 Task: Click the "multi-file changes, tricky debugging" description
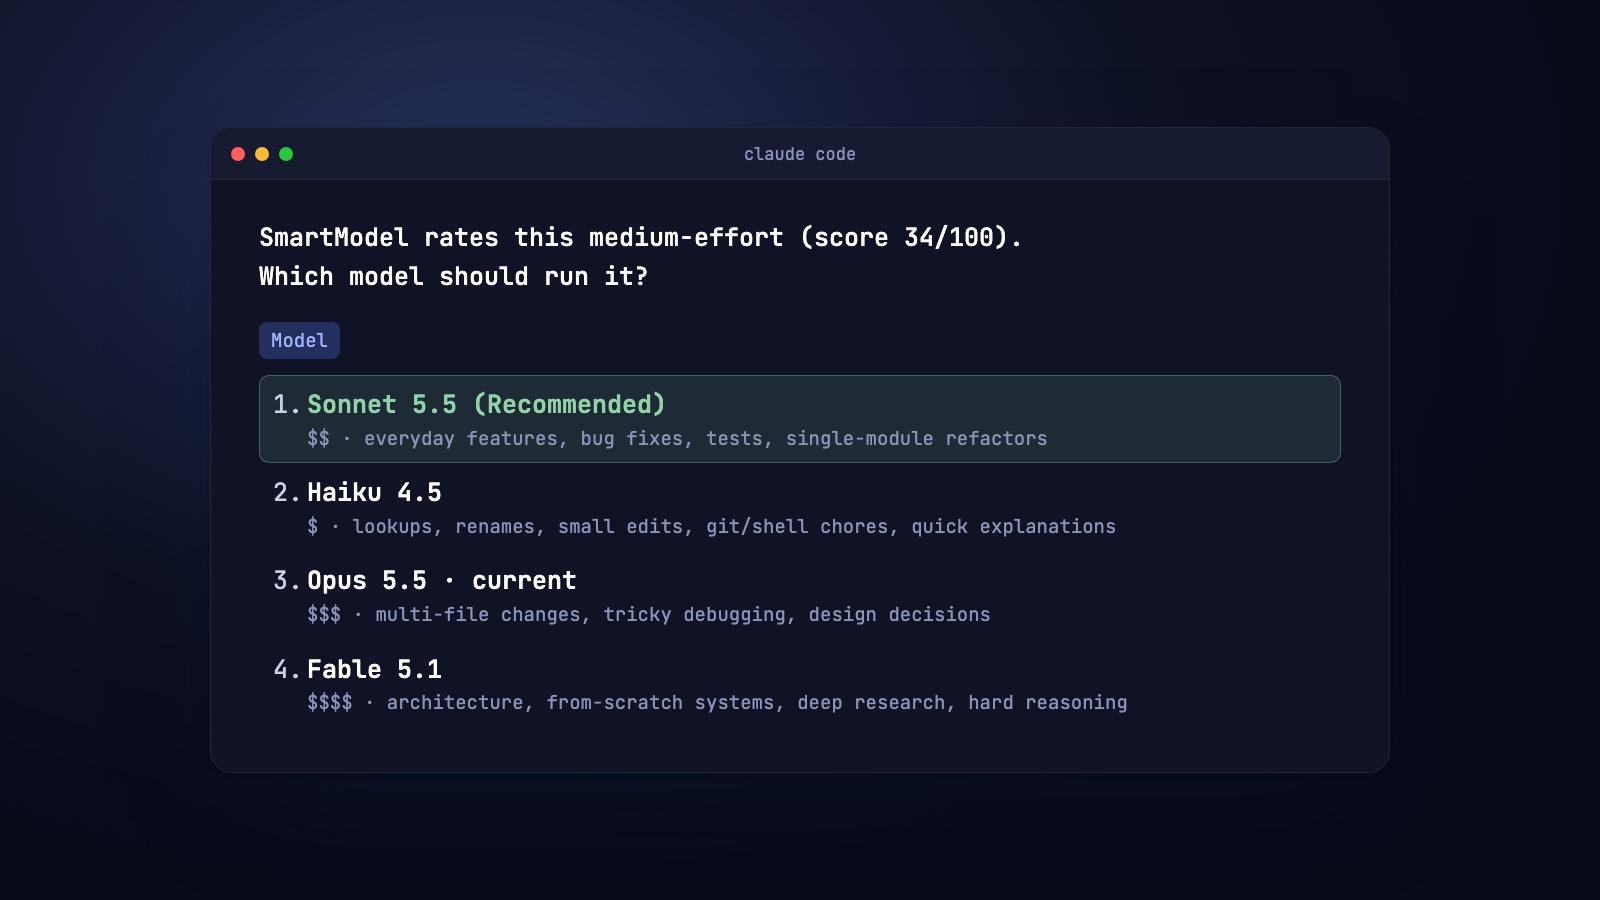click(648, 614)
